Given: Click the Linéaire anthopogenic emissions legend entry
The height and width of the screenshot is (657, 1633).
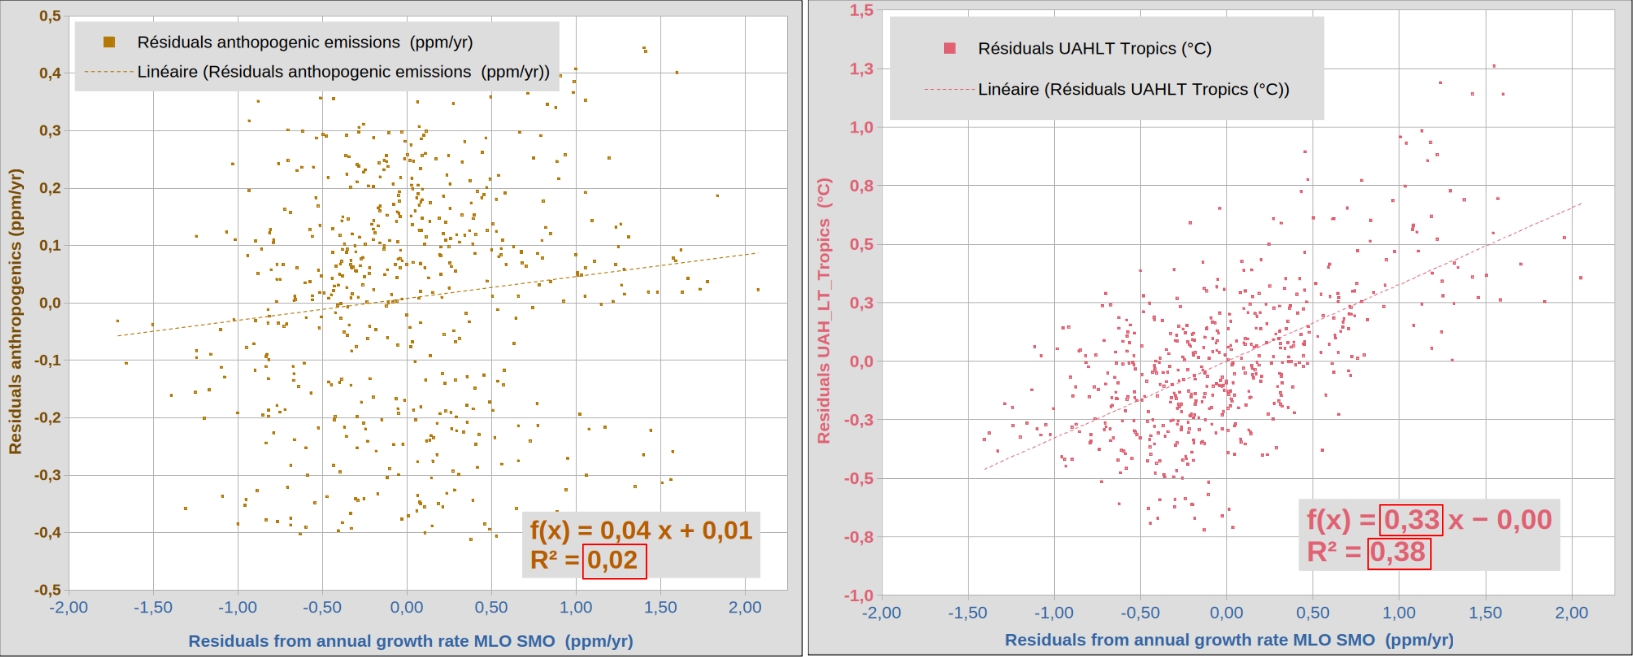Looking at the screenshot, I should point(343,72).
